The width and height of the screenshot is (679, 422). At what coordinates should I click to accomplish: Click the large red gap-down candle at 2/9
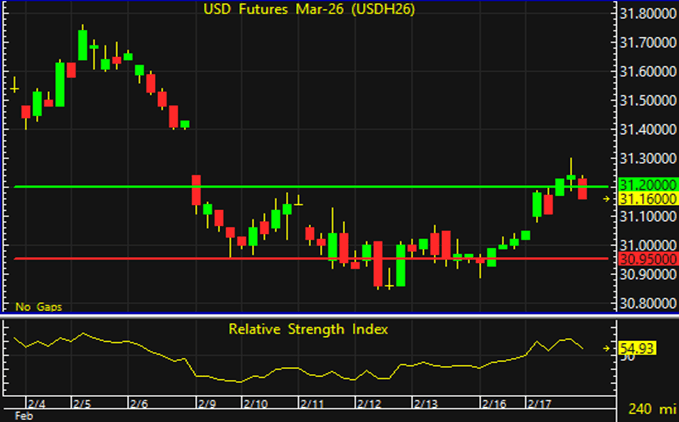click(197, 190)
